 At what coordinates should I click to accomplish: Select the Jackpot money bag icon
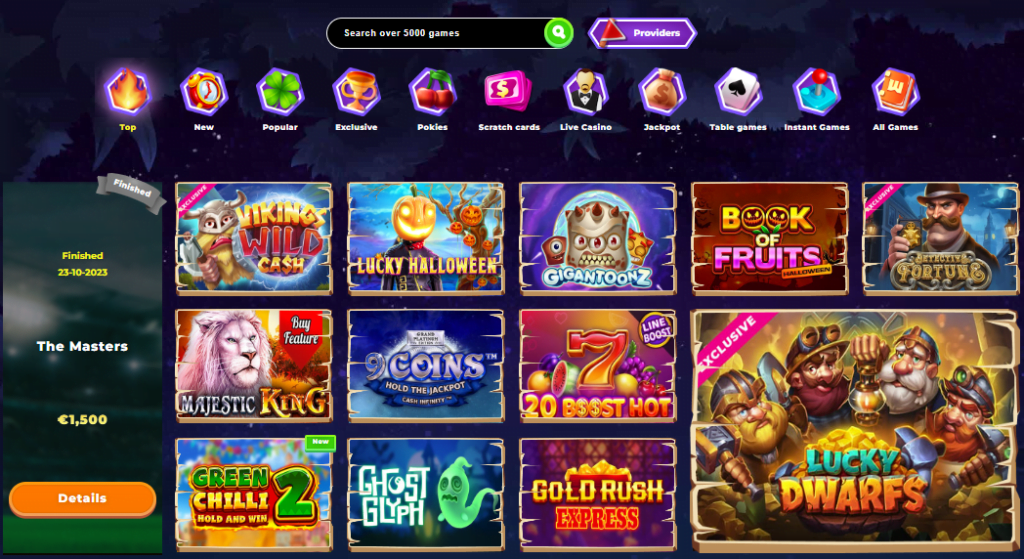(662, 91)
